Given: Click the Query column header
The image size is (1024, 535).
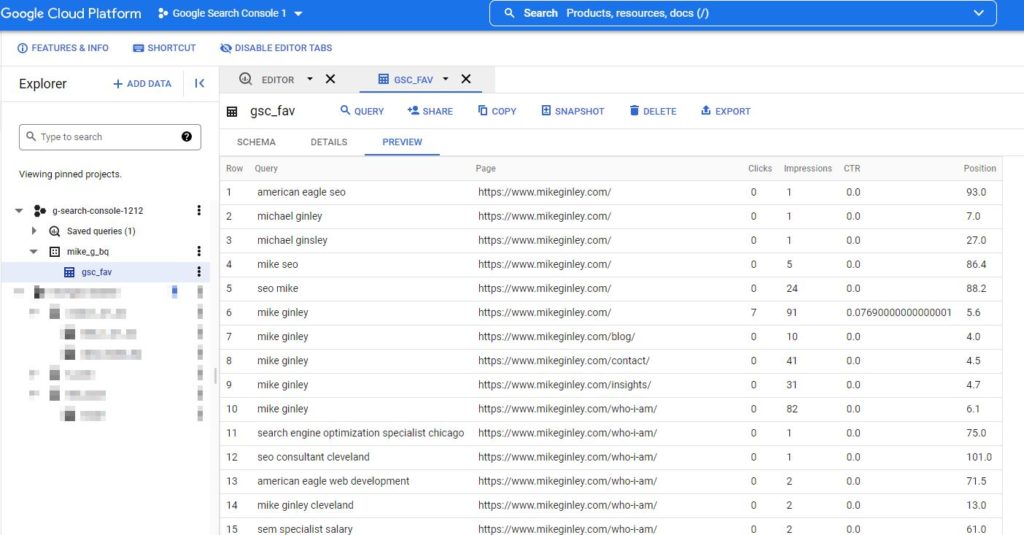Looking at the screenshot, I should tap(266, 169).
